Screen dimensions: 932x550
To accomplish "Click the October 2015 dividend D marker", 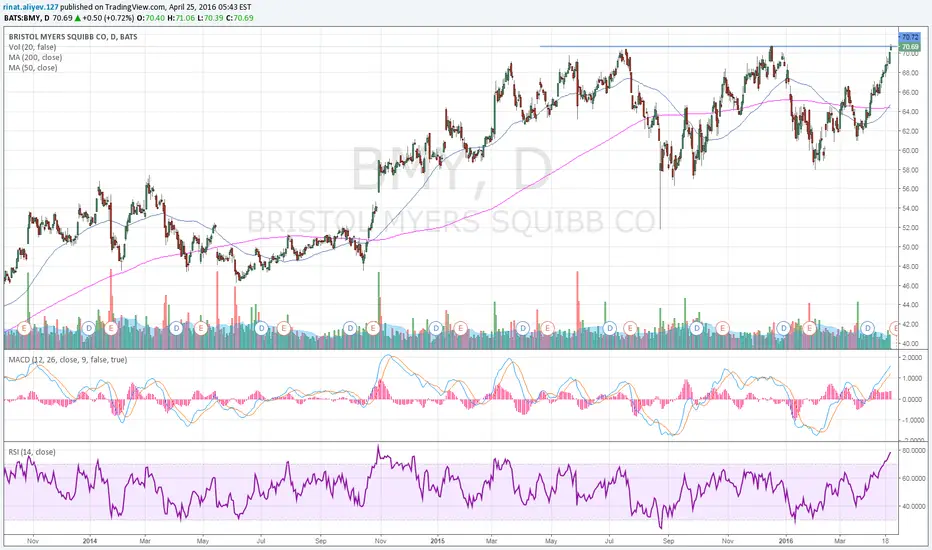I will point(697,328).
